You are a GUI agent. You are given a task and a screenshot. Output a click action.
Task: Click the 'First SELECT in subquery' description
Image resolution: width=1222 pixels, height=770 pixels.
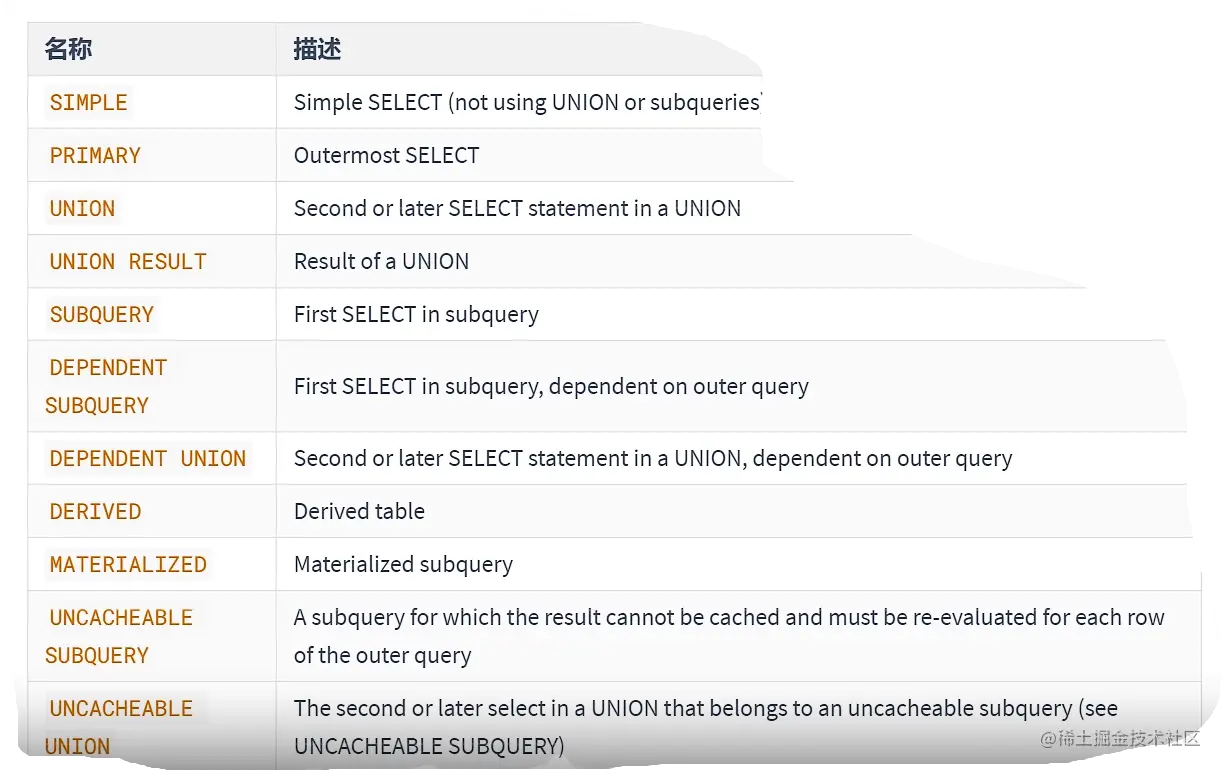tap(416, 314)
